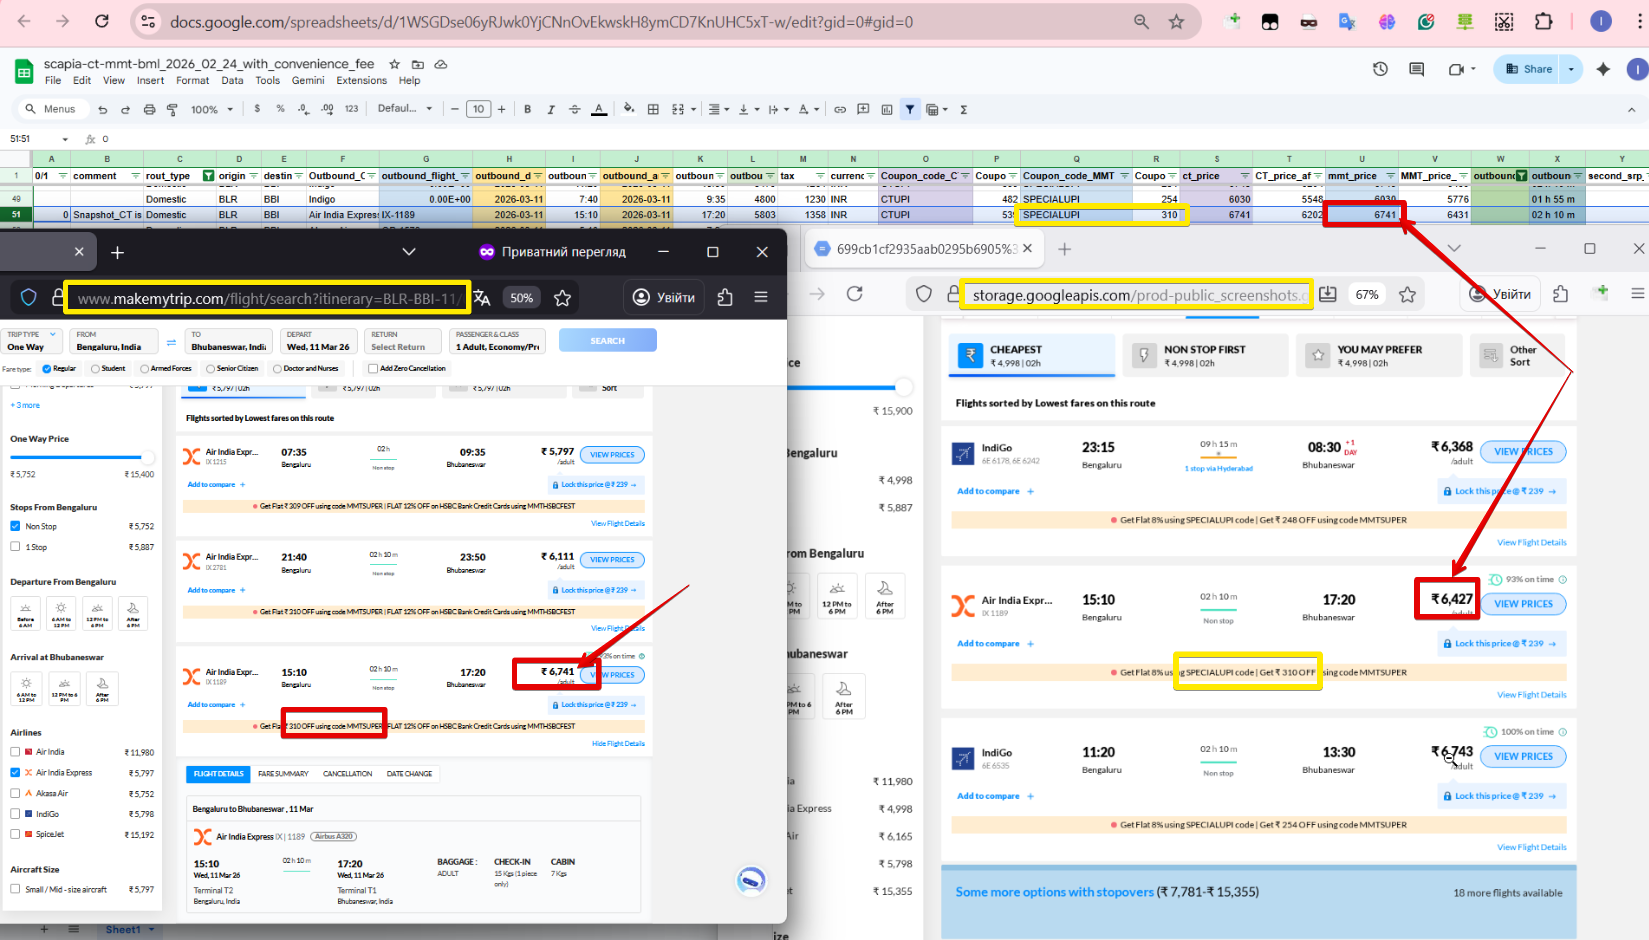
Task: Open filter dropdown on rout_type column
Action: pyautogui.click(x=209, y=176)
